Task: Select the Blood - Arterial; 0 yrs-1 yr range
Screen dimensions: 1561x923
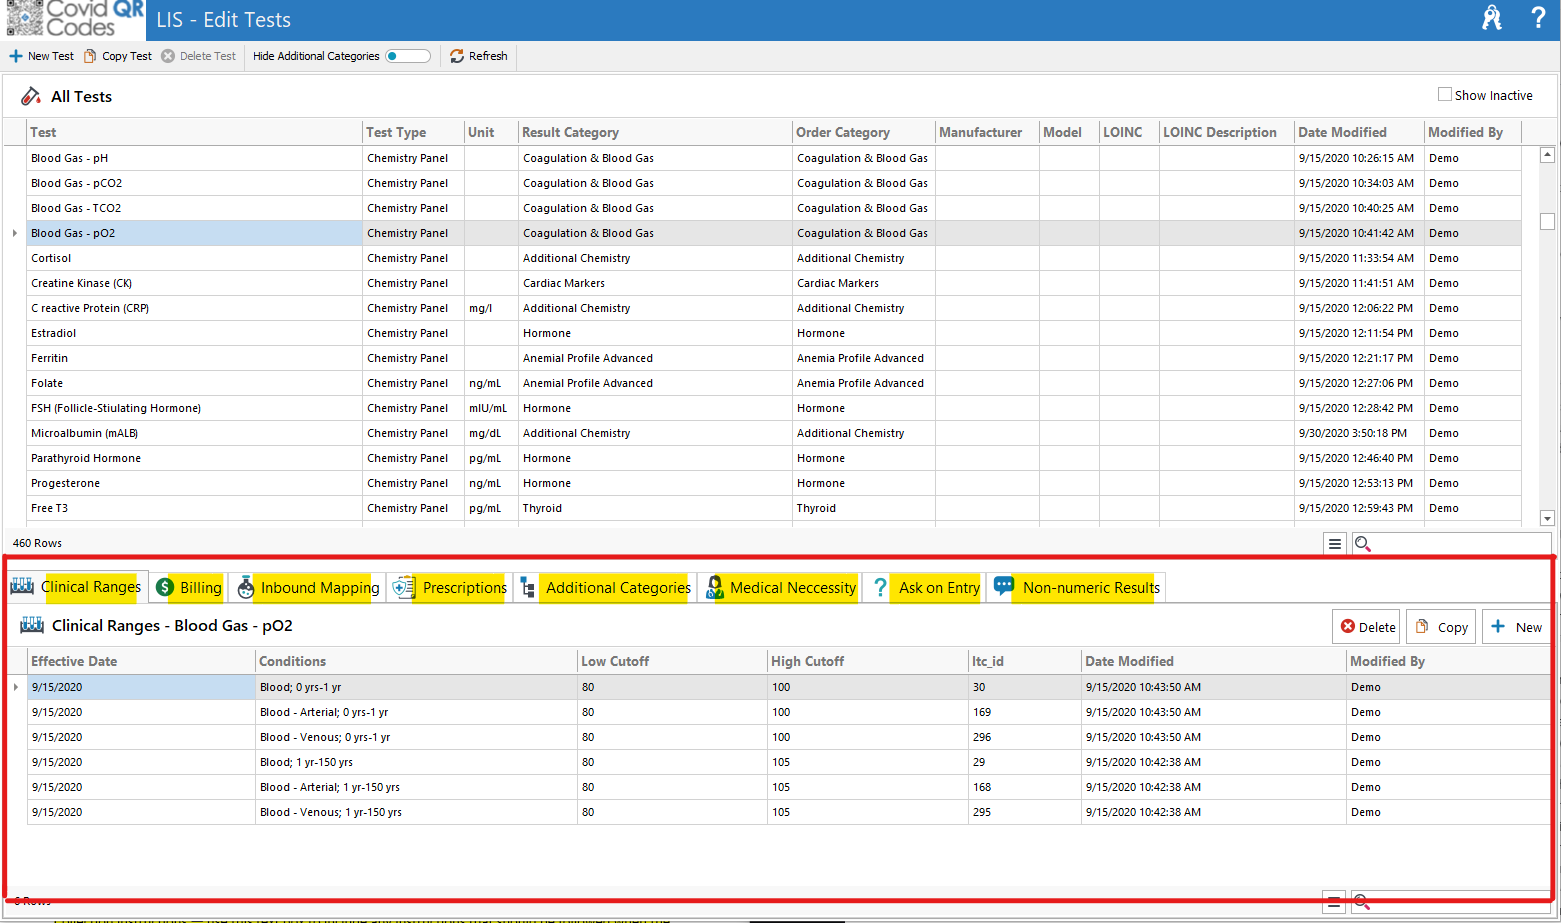Action: (788, 712)
